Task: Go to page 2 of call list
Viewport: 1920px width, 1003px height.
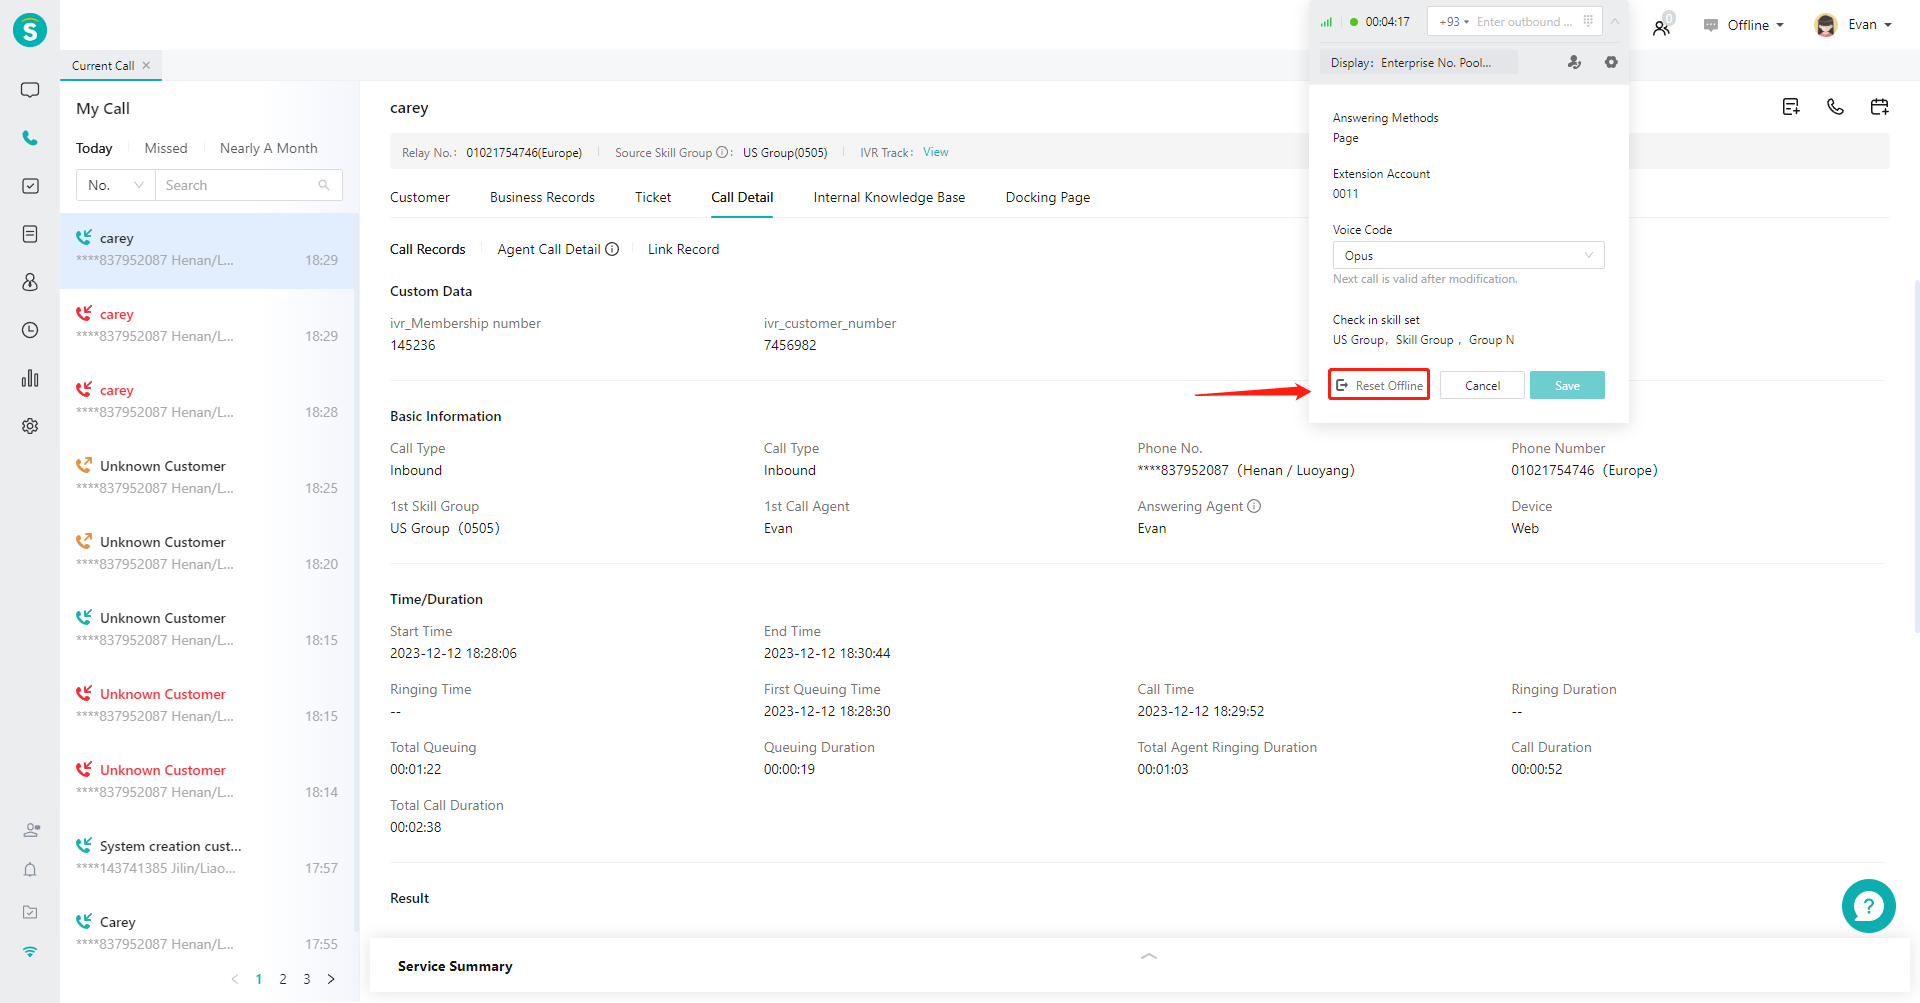Action: tap(283, 979)
